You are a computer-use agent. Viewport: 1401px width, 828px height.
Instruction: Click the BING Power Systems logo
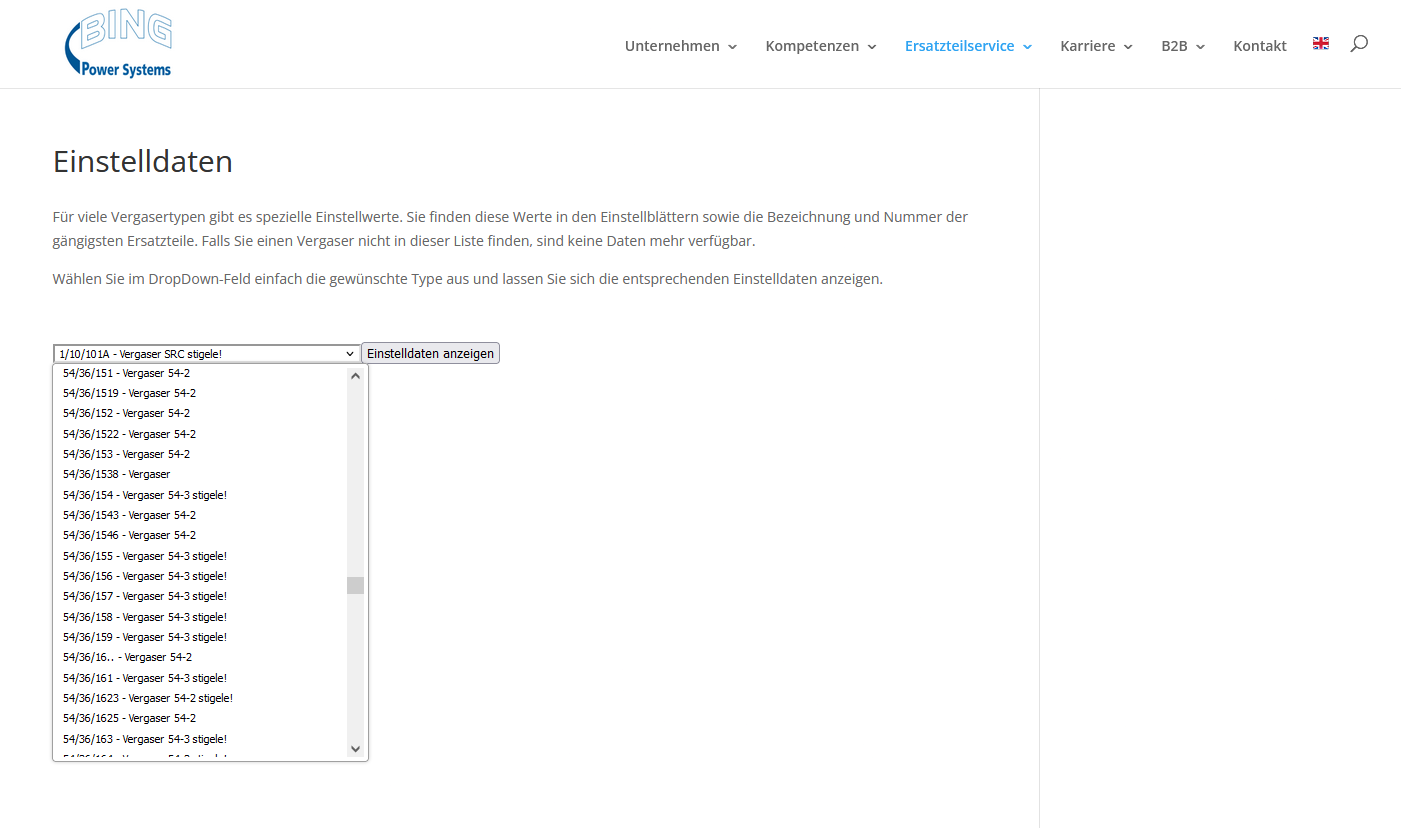118,45
